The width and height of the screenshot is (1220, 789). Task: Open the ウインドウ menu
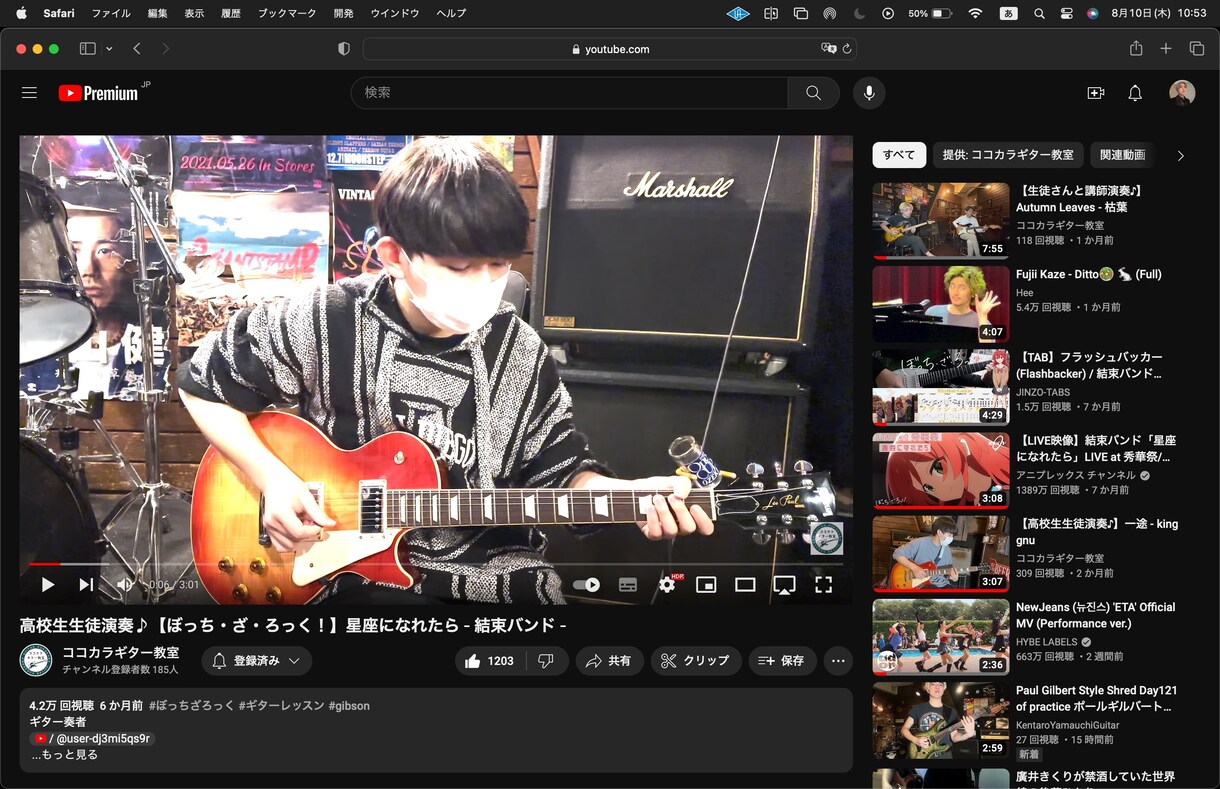395,13
